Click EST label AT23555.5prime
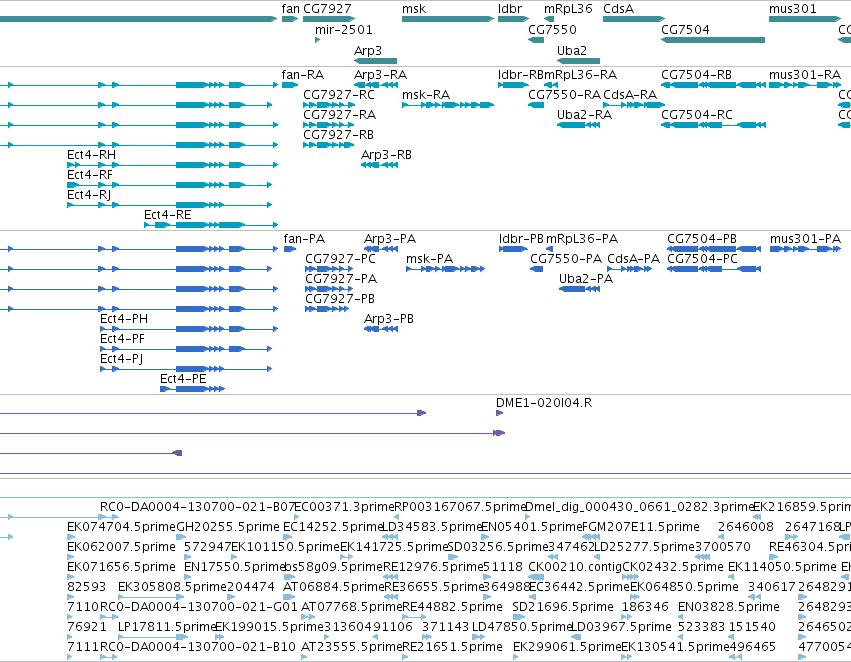The height and width of the screenshot is (662, 851). pyautogui.click(x=351, y=646)
